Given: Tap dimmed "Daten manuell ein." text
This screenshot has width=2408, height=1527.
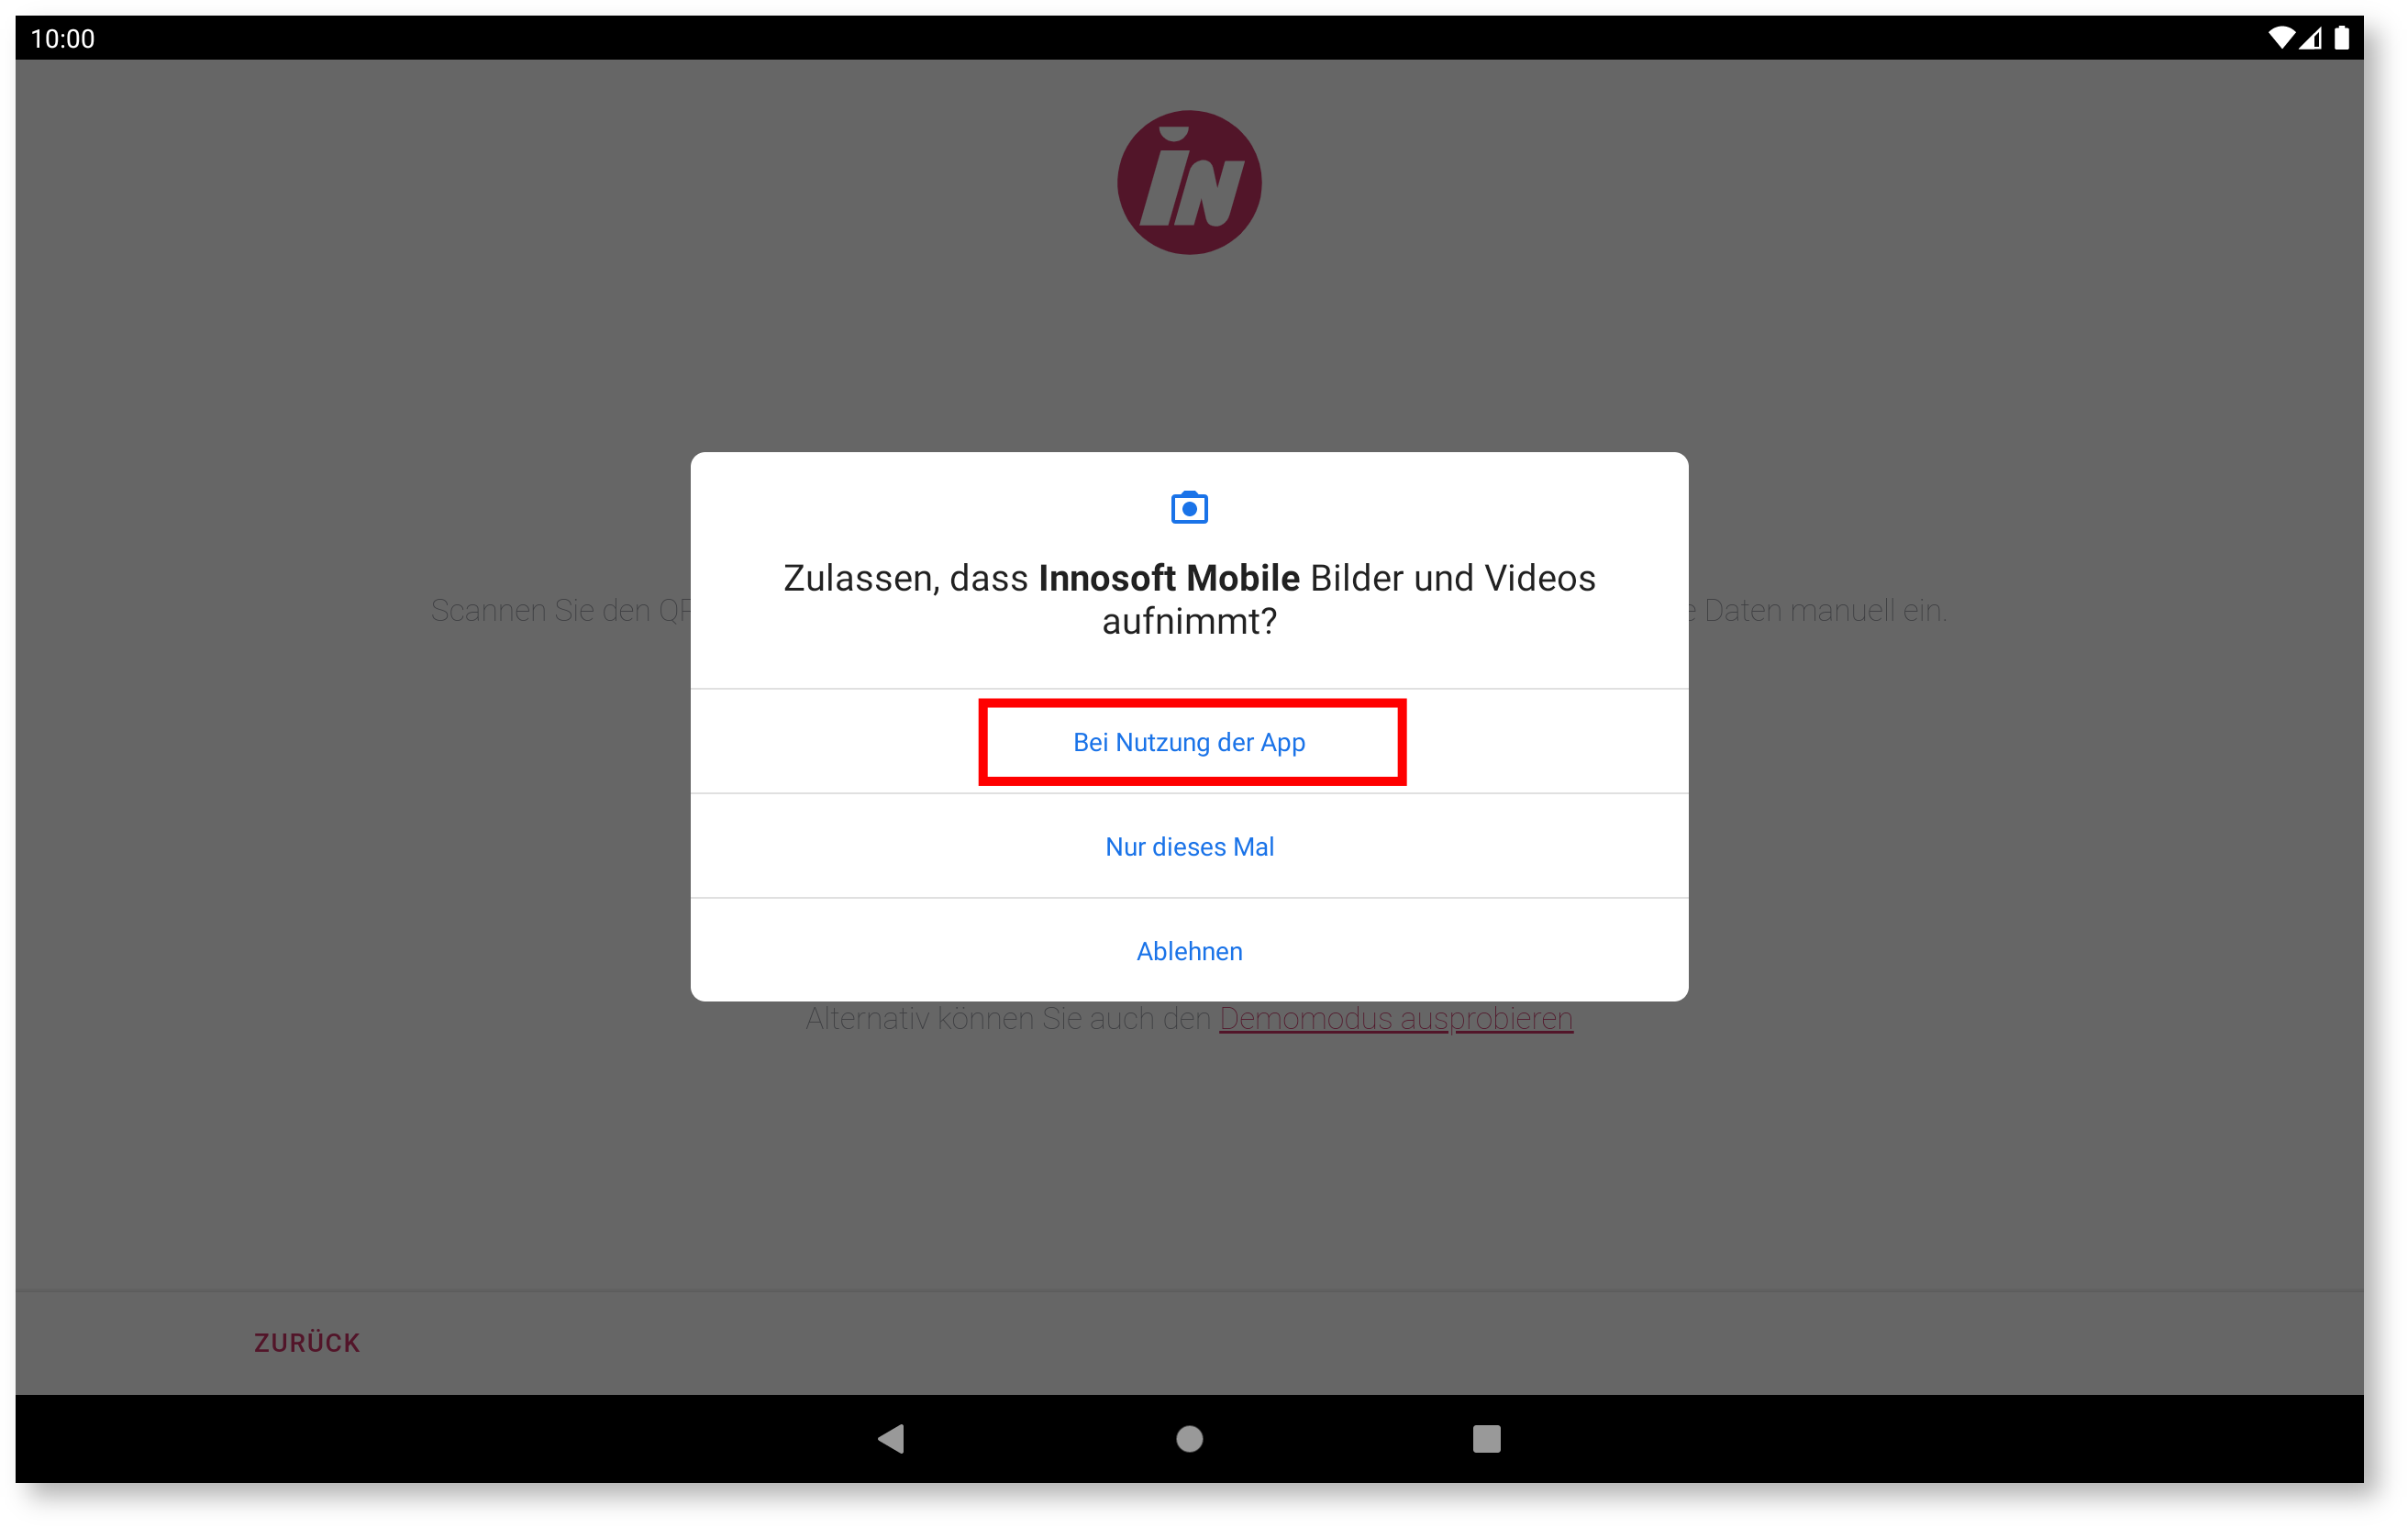Looking at the screenshot, I should (1825, 610).
